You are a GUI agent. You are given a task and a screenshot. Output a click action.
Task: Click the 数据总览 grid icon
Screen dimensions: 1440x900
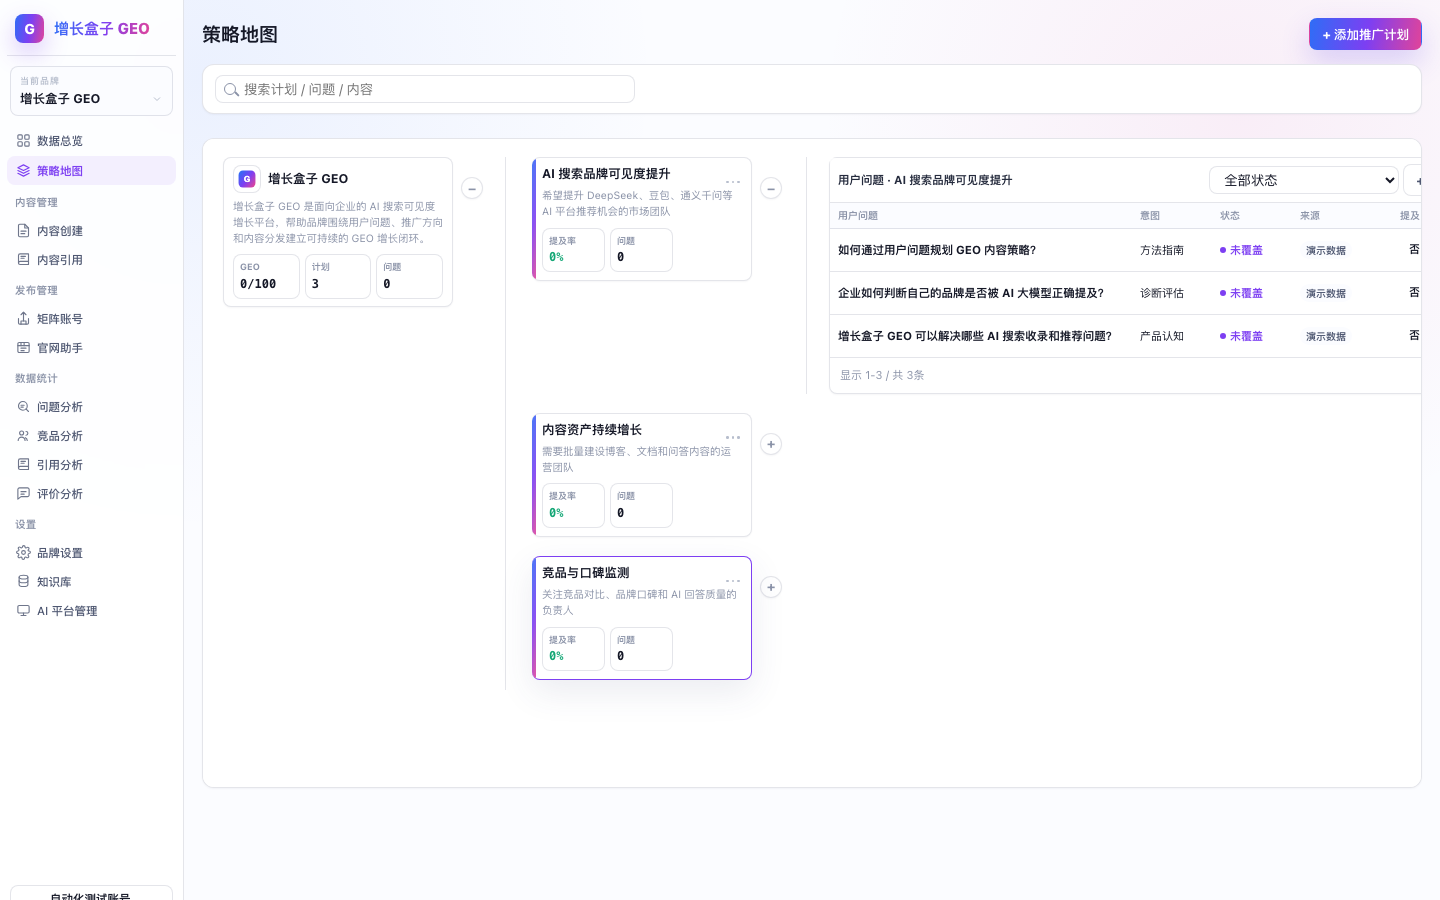pyautogui.click(x=23, y=141)
